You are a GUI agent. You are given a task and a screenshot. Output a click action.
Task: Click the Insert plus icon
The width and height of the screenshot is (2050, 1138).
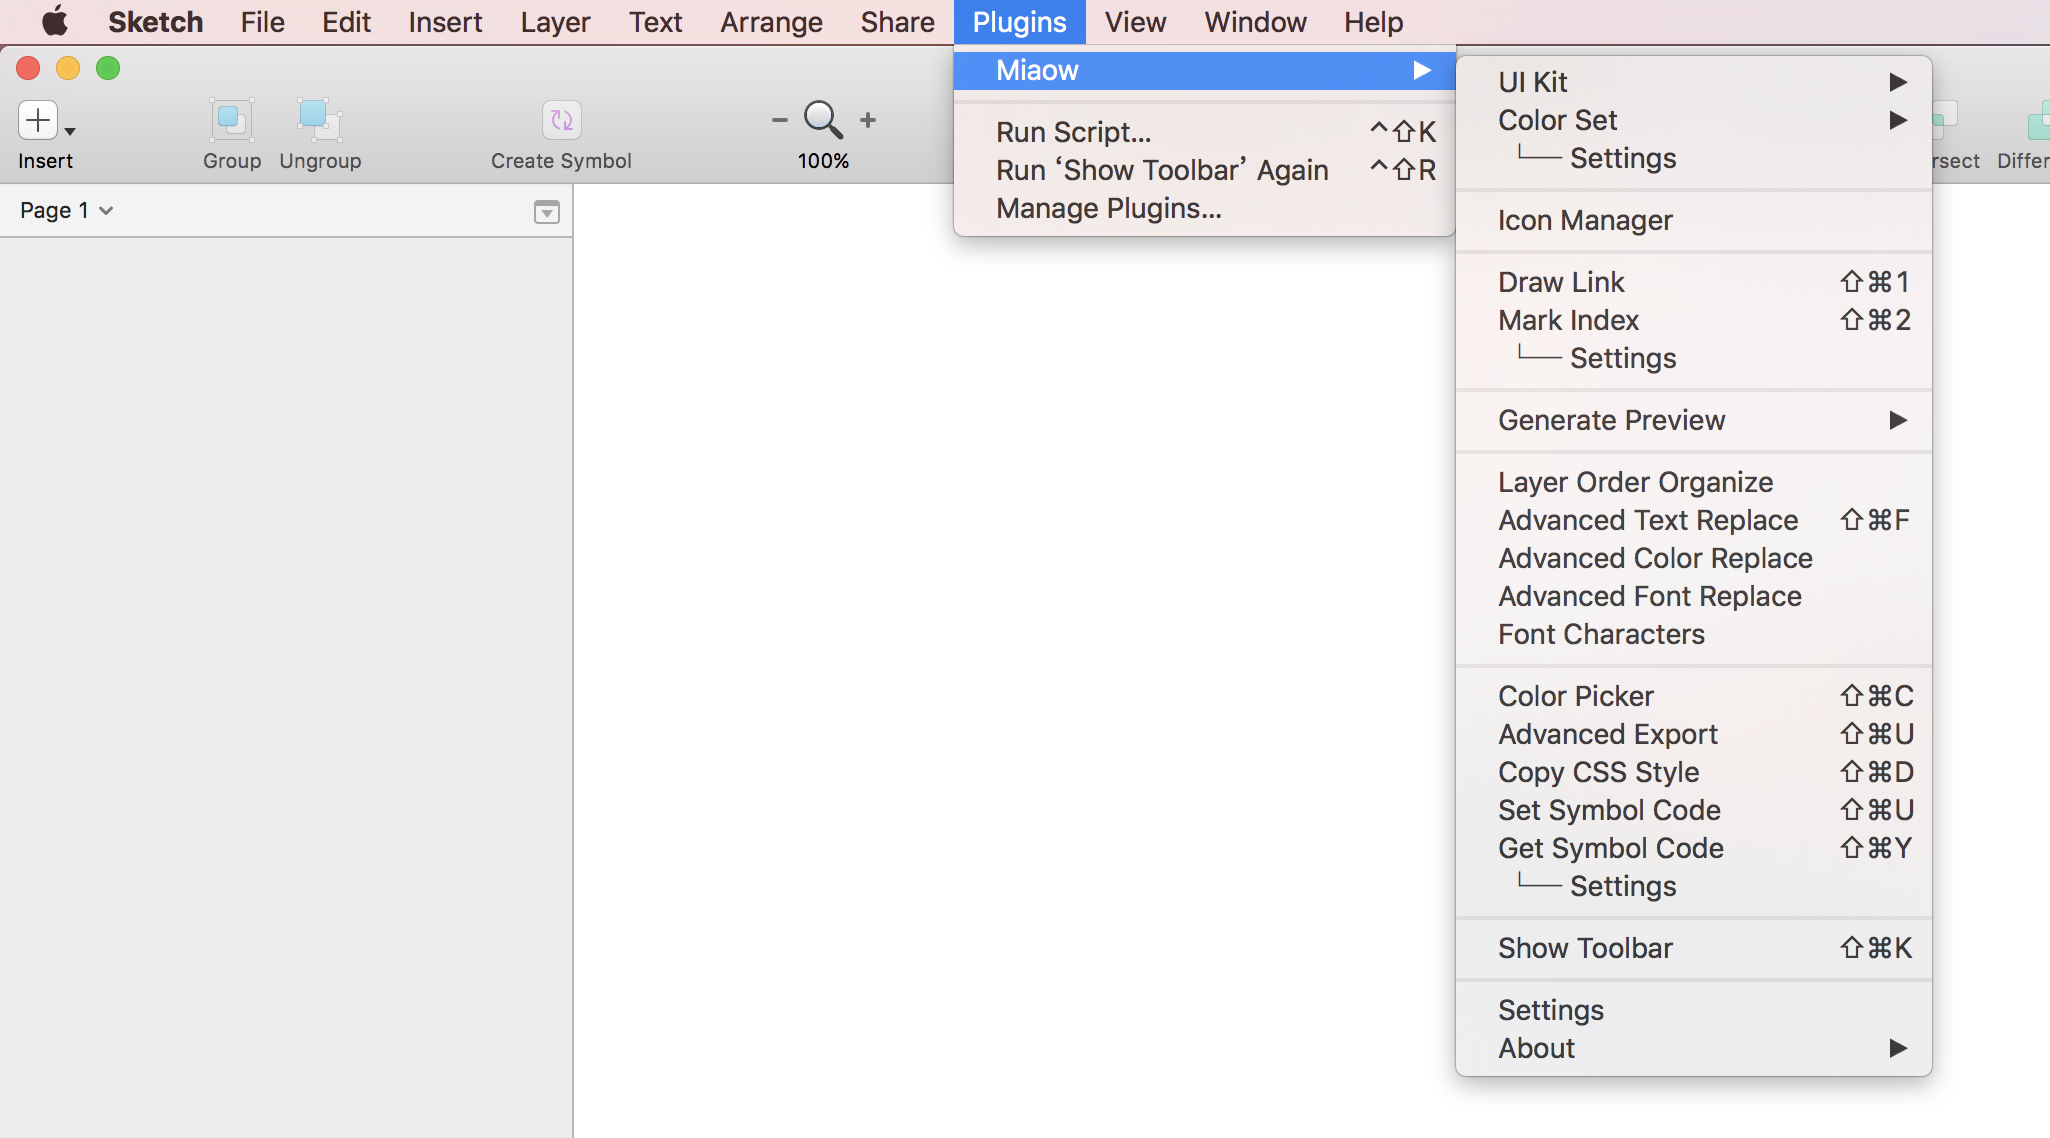(x=38, y=120)
